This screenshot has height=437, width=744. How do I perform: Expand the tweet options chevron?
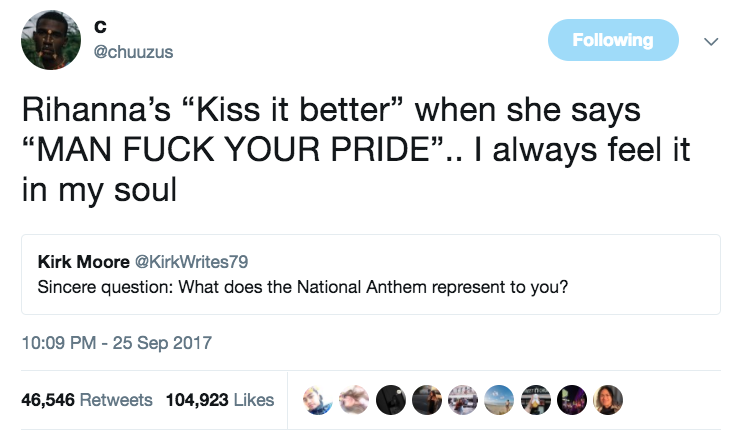point(711,42)
